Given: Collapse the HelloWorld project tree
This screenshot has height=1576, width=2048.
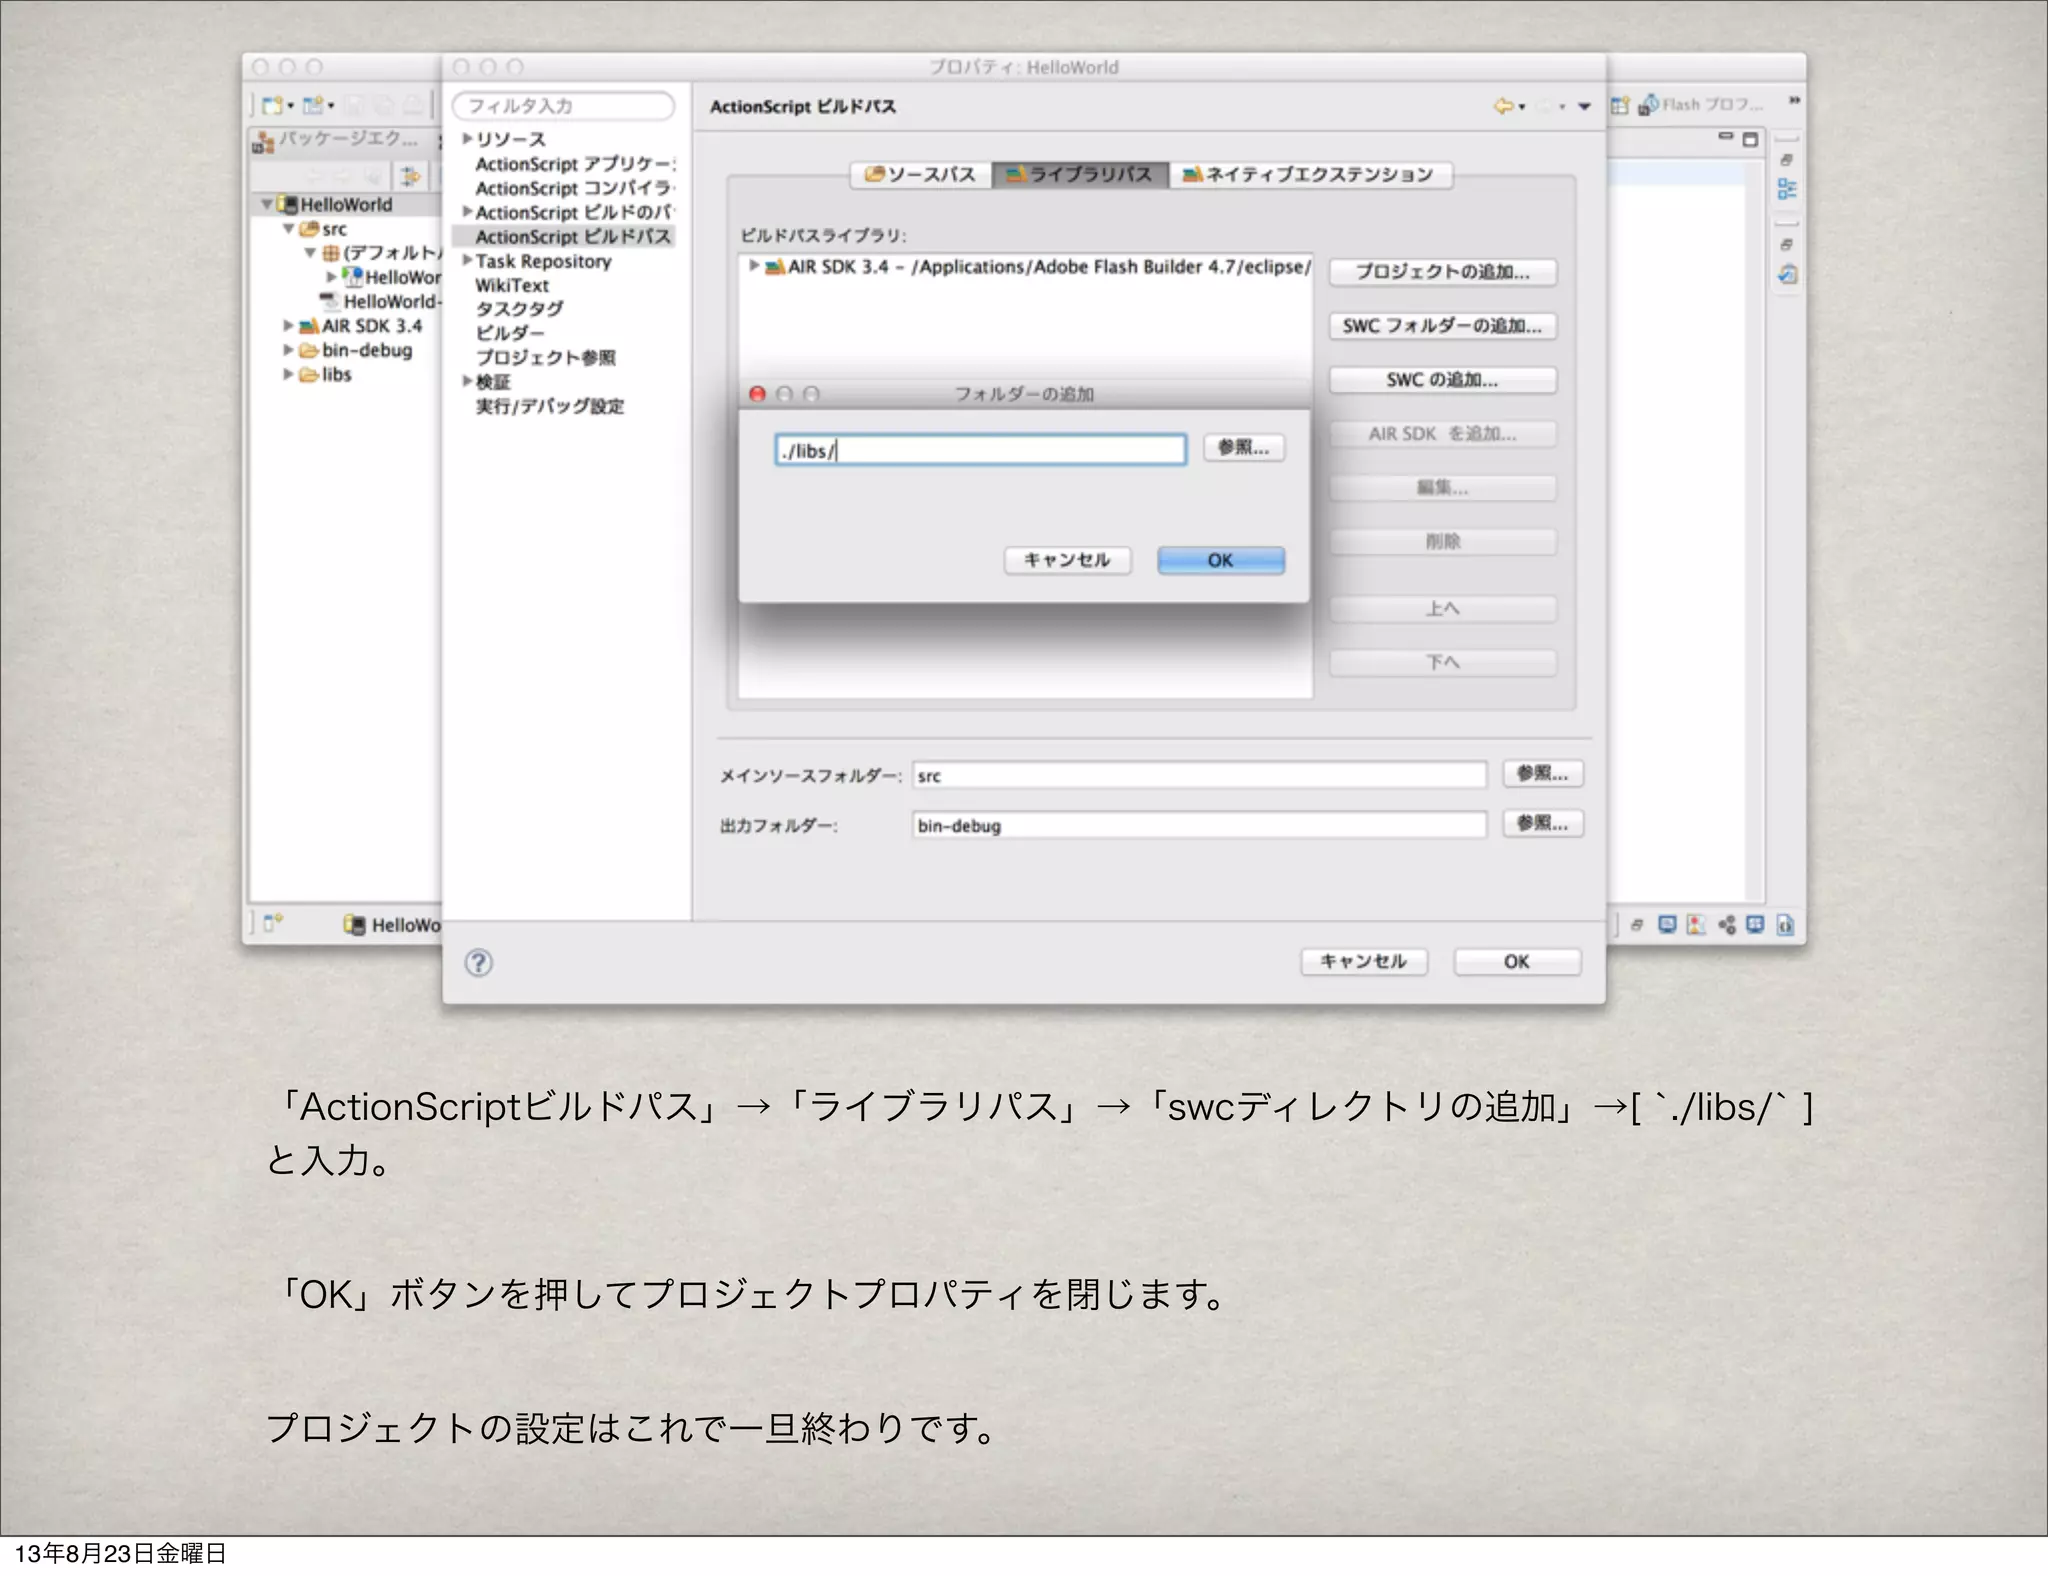Looking at the screenshot, I should 267,204.
